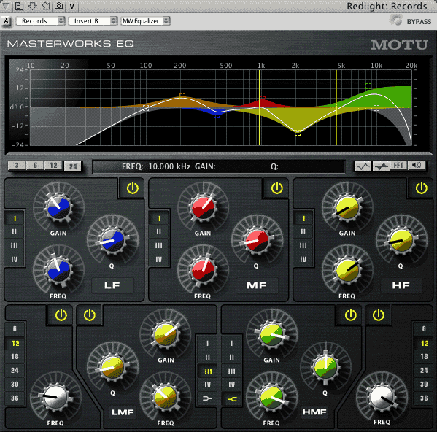The height and width of the screenshot is (432, 437).
Task: Toggle LF band power button
Action: (133, 188)
